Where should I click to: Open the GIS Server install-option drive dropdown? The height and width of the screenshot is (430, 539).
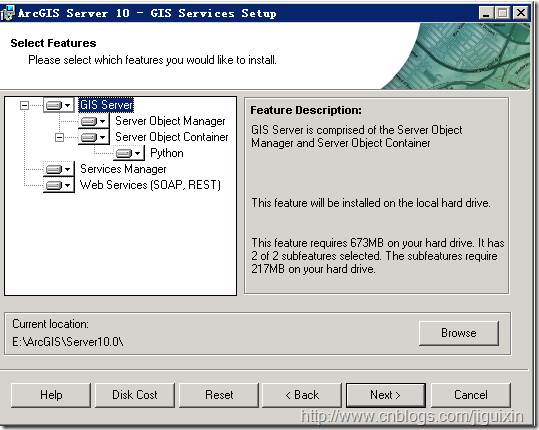coord(59,105)
